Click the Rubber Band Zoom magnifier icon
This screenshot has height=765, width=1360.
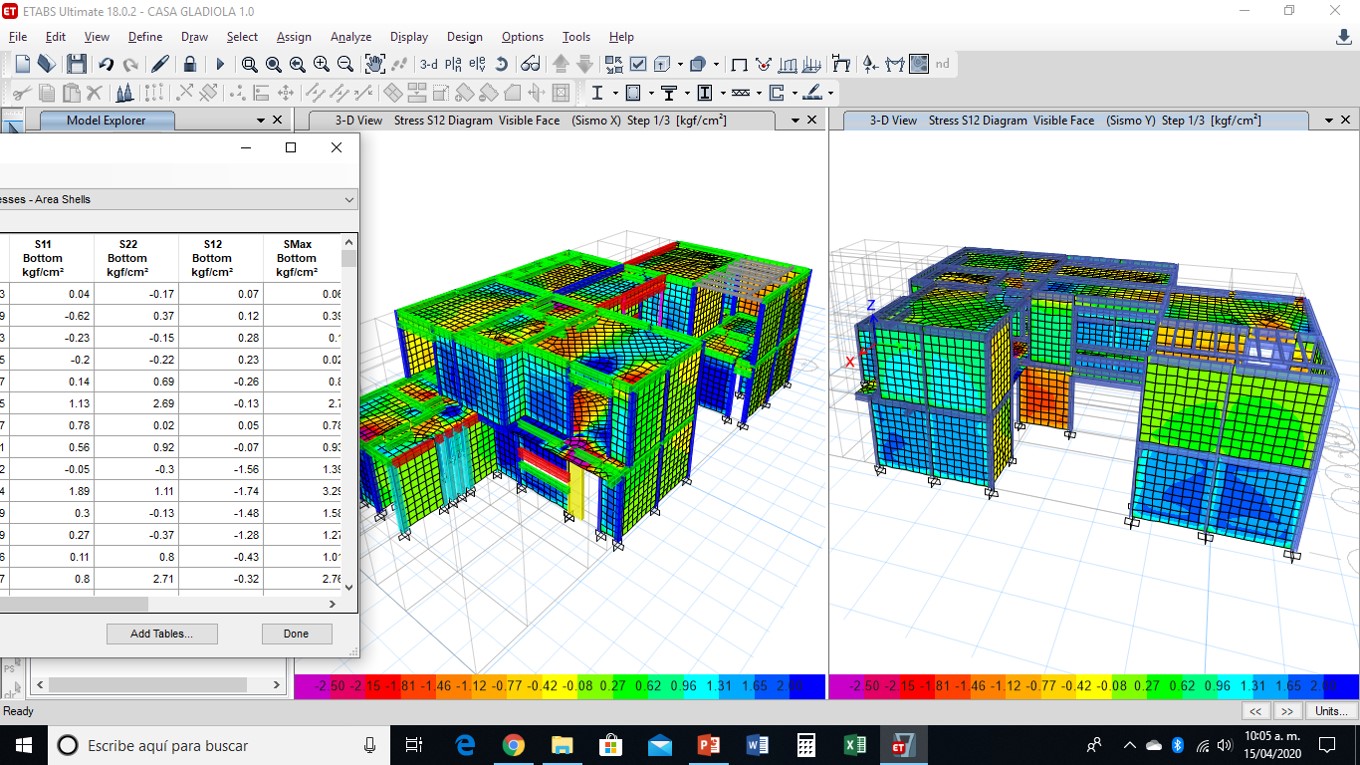[249, 64]
